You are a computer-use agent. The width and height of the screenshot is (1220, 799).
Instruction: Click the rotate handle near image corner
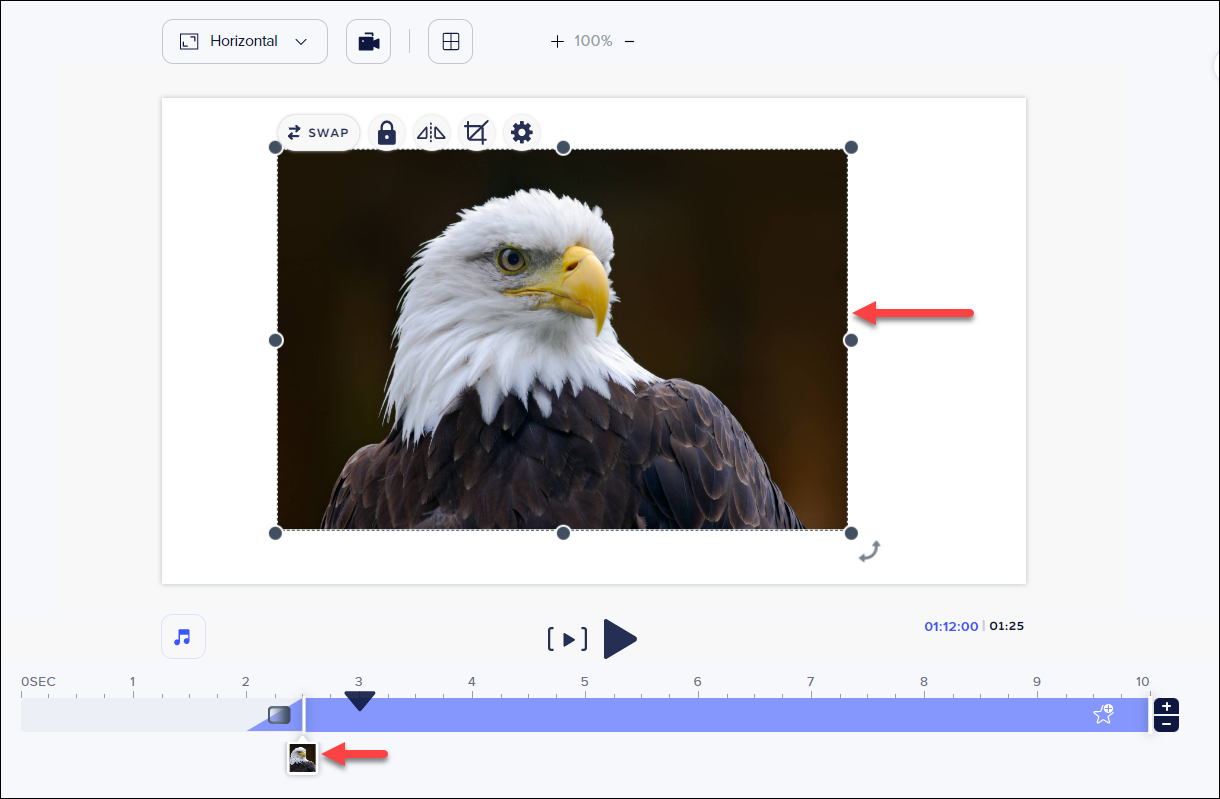coord(870,551)
